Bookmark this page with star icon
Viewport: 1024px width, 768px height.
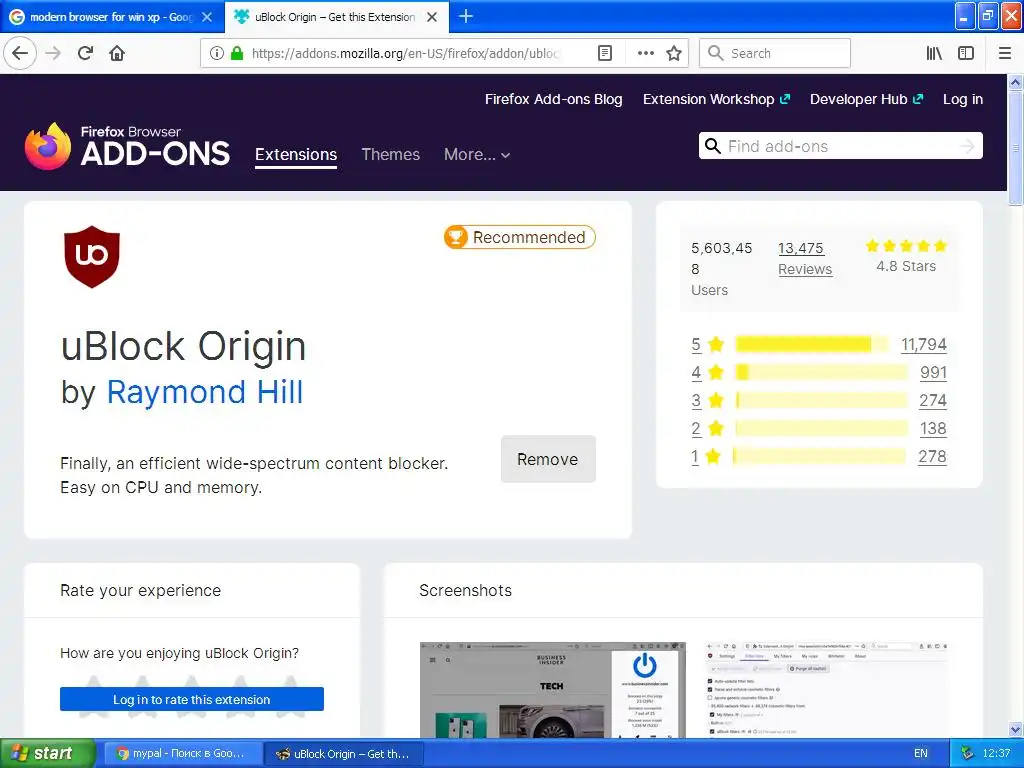[674, 53]
